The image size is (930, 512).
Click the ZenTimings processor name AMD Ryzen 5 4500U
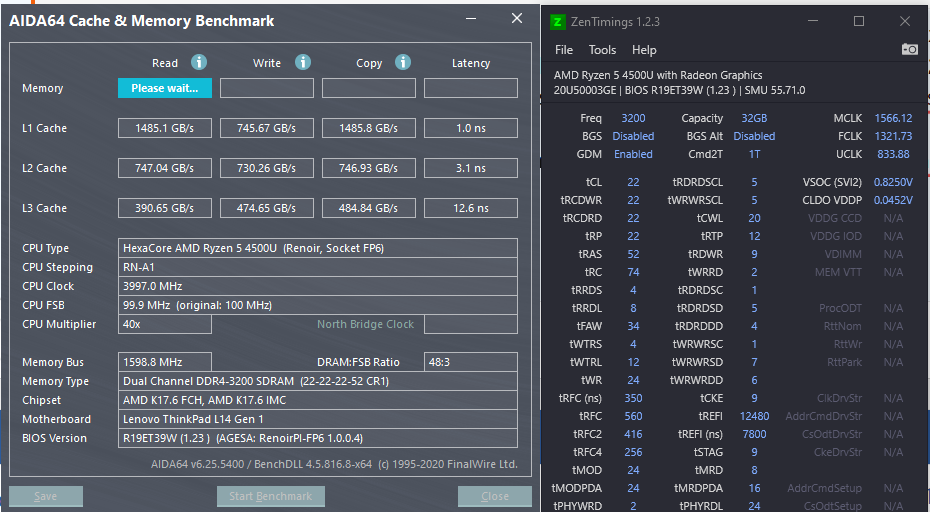pos(658,75)
